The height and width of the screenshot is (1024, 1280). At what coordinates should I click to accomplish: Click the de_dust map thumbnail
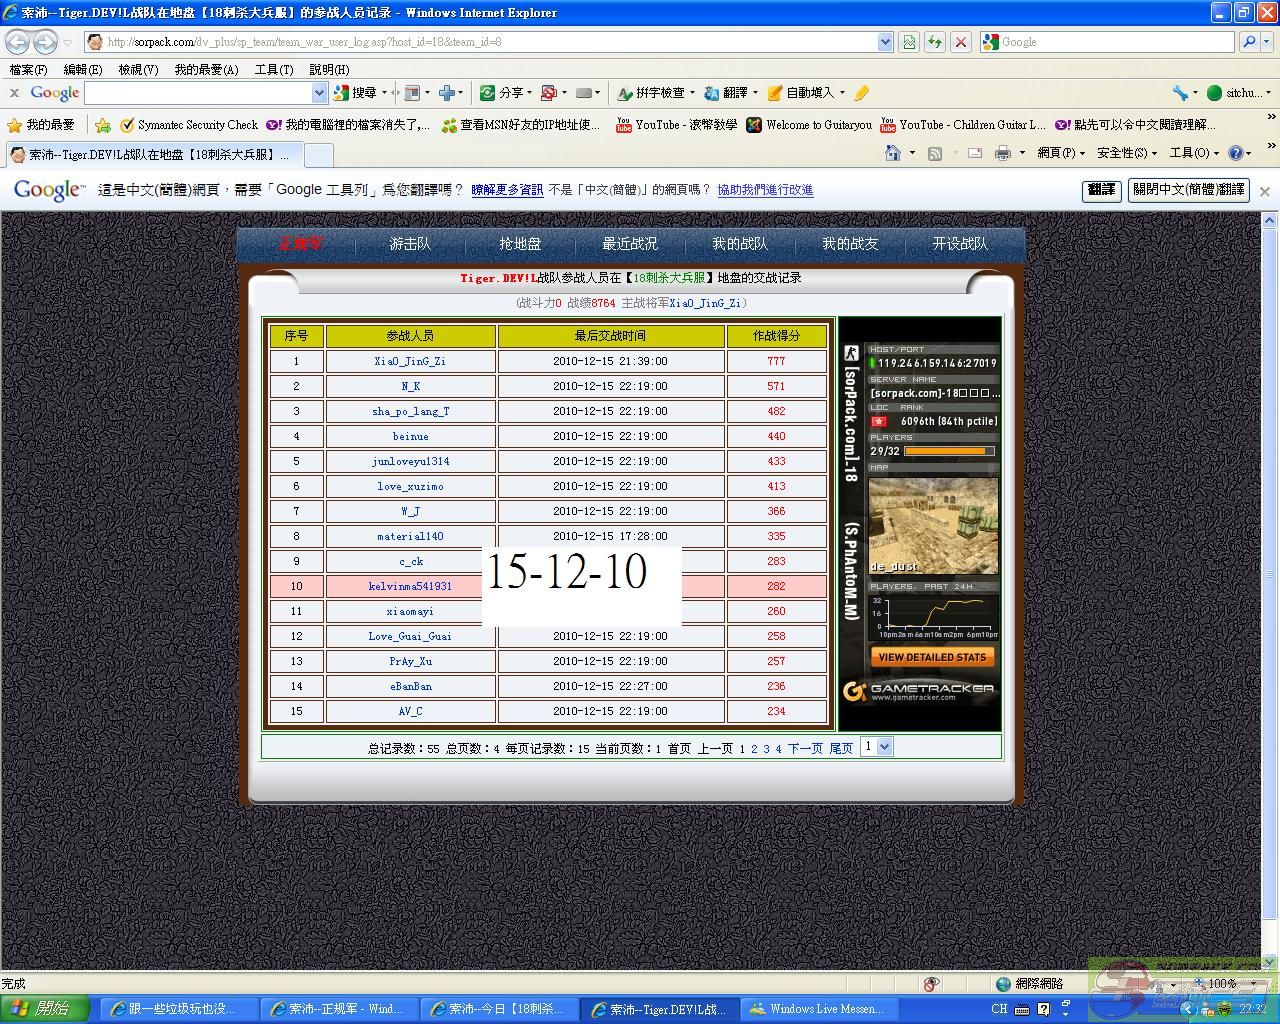pyautogui.click(x=933, y=525)
